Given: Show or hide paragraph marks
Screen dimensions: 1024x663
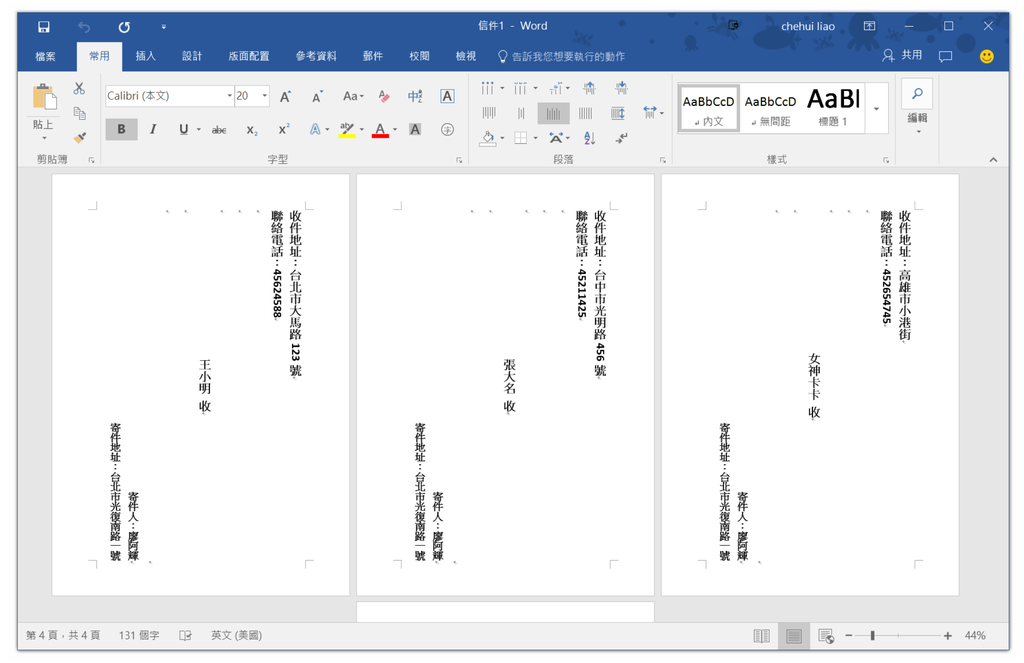Looking at the screenshot, I should [621, 138].
